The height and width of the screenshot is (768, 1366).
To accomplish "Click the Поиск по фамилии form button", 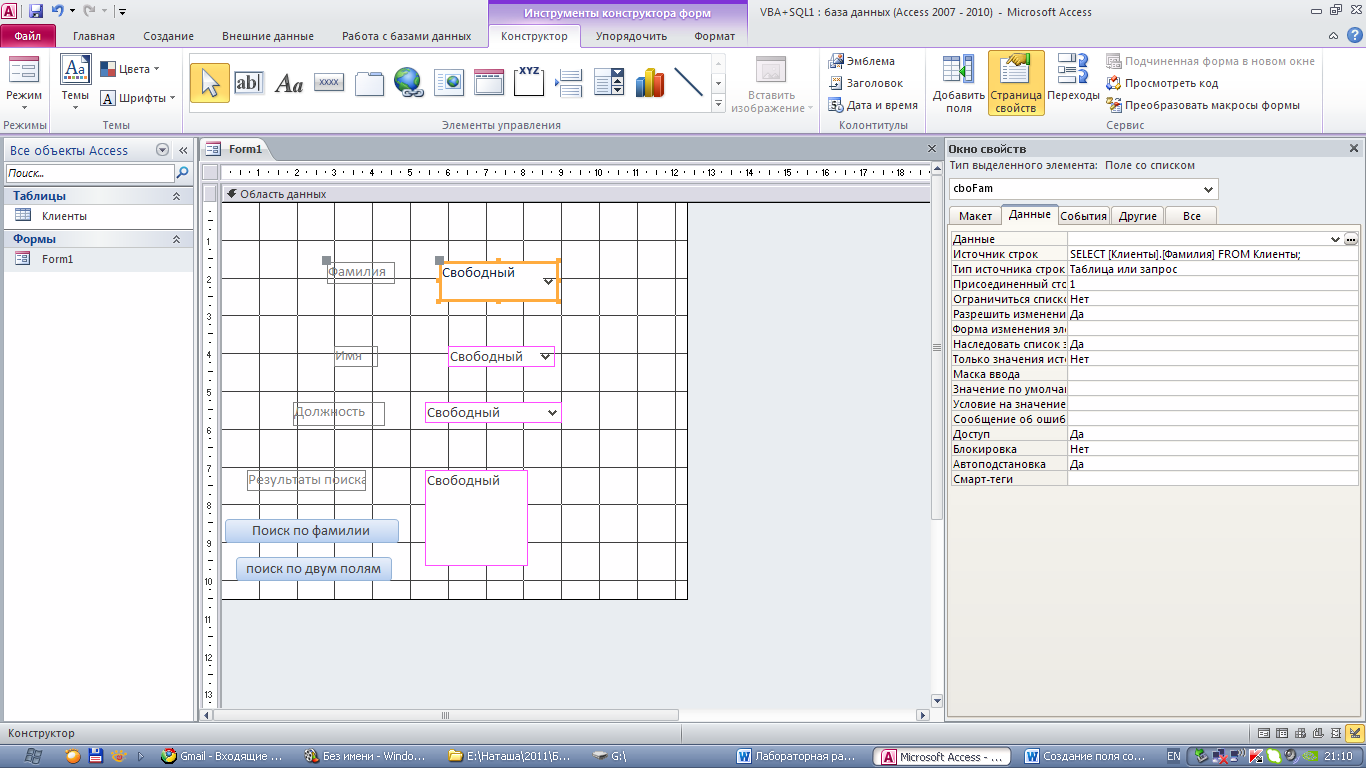I will tap(311, 531).
